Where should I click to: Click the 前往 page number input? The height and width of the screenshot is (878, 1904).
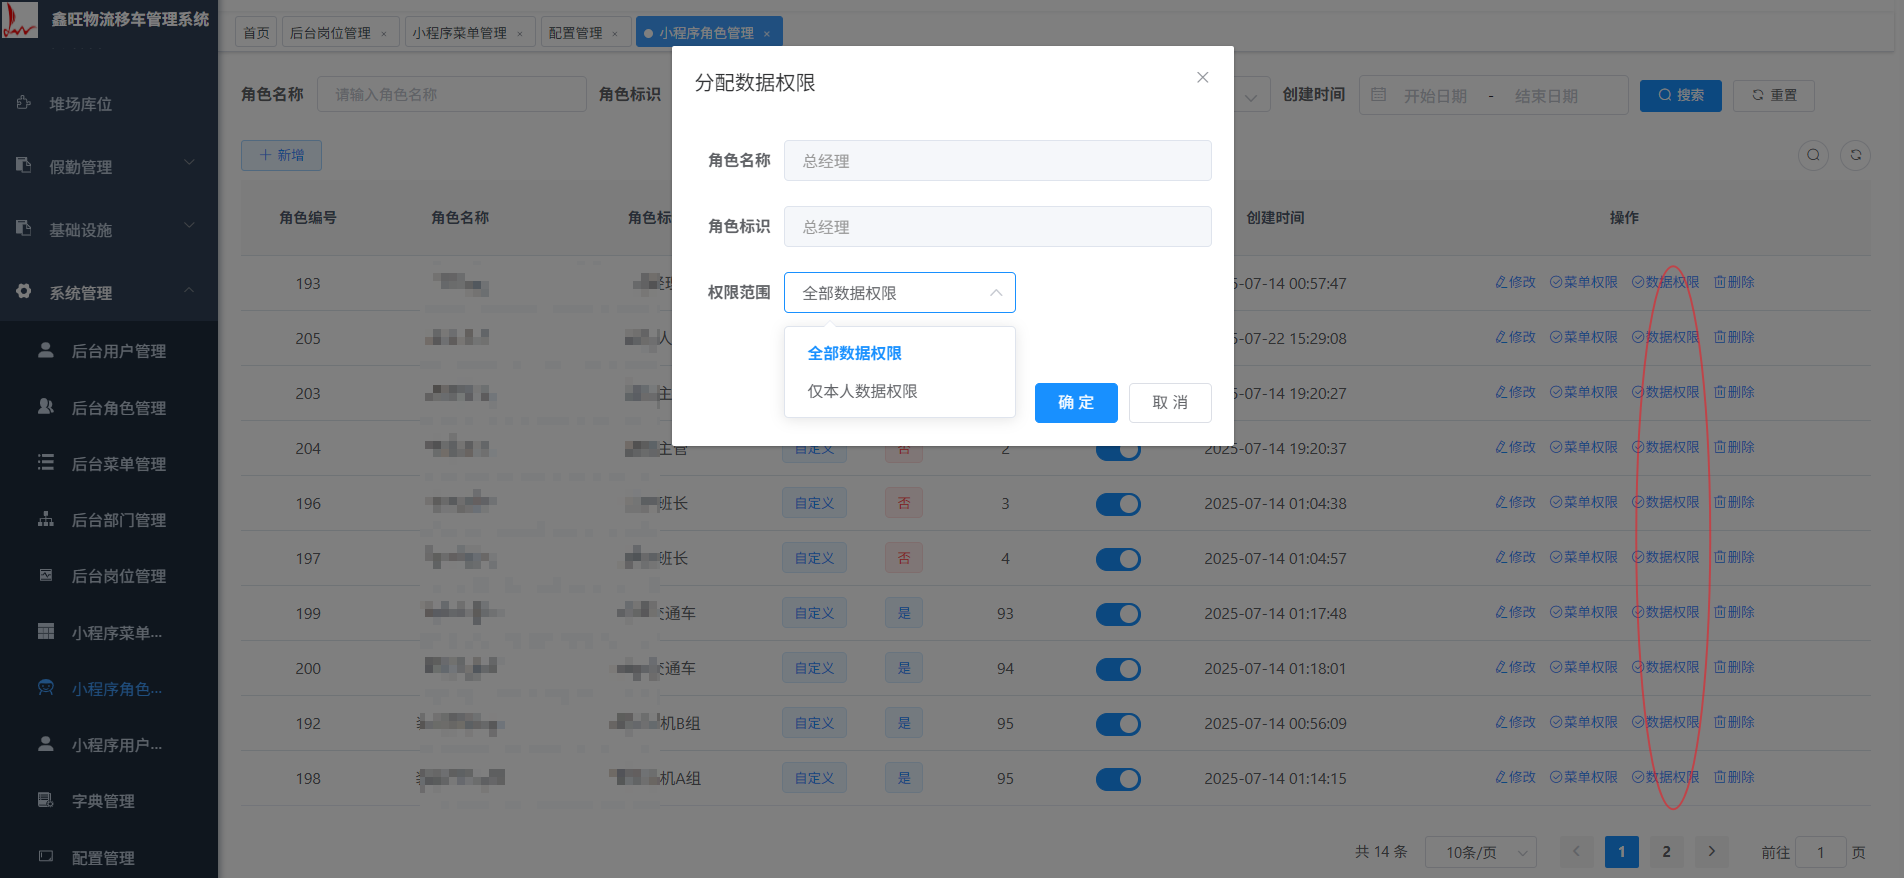(1820, 852)
